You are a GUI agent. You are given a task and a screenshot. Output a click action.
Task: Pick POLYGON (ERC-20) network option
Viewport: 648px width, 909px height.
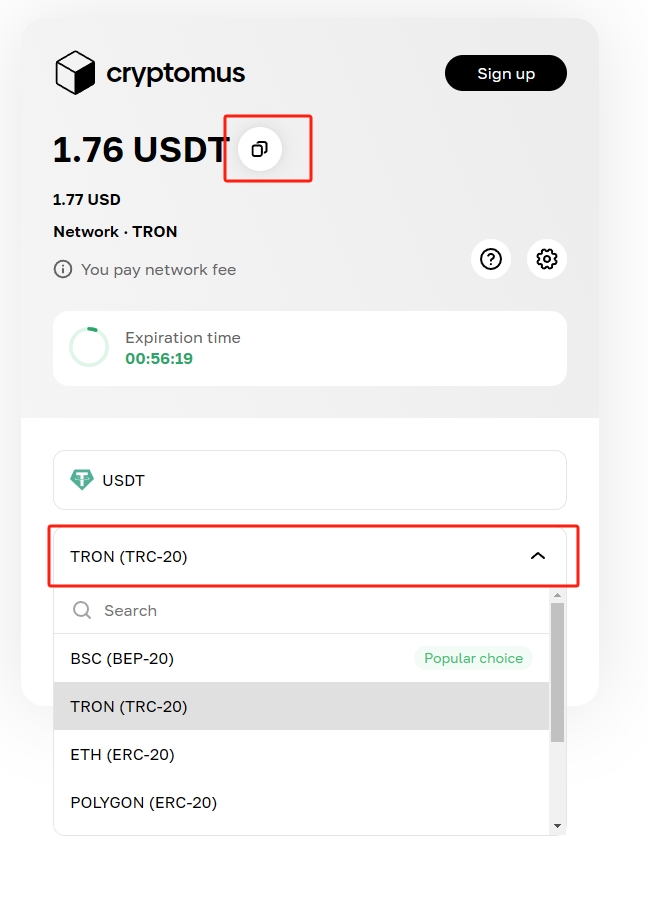143,802
